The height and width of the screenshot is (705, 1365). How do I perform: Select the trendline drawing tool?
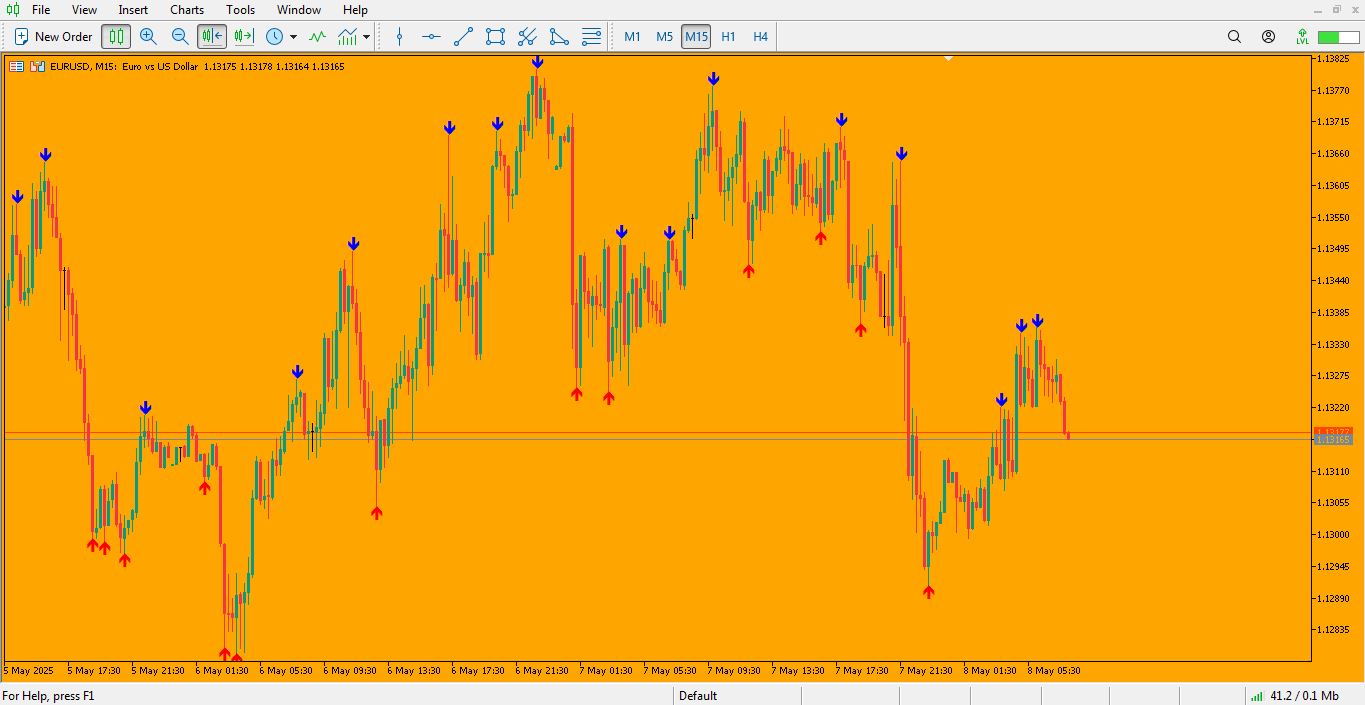[463, 37]
